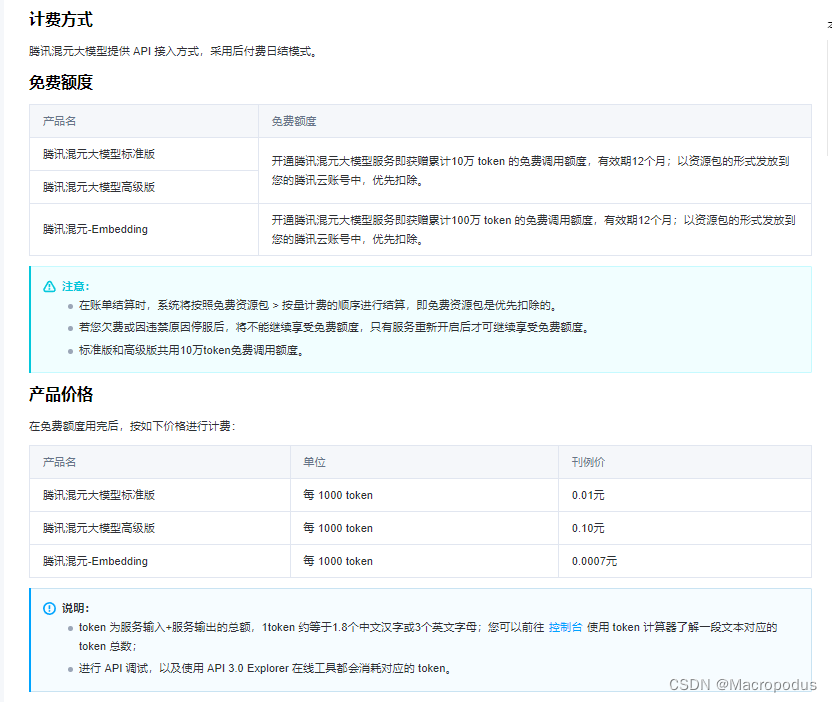This screenshot has height=702, width=832.
Task: Select the 0.10元 price cell
Action: [588, 528]
